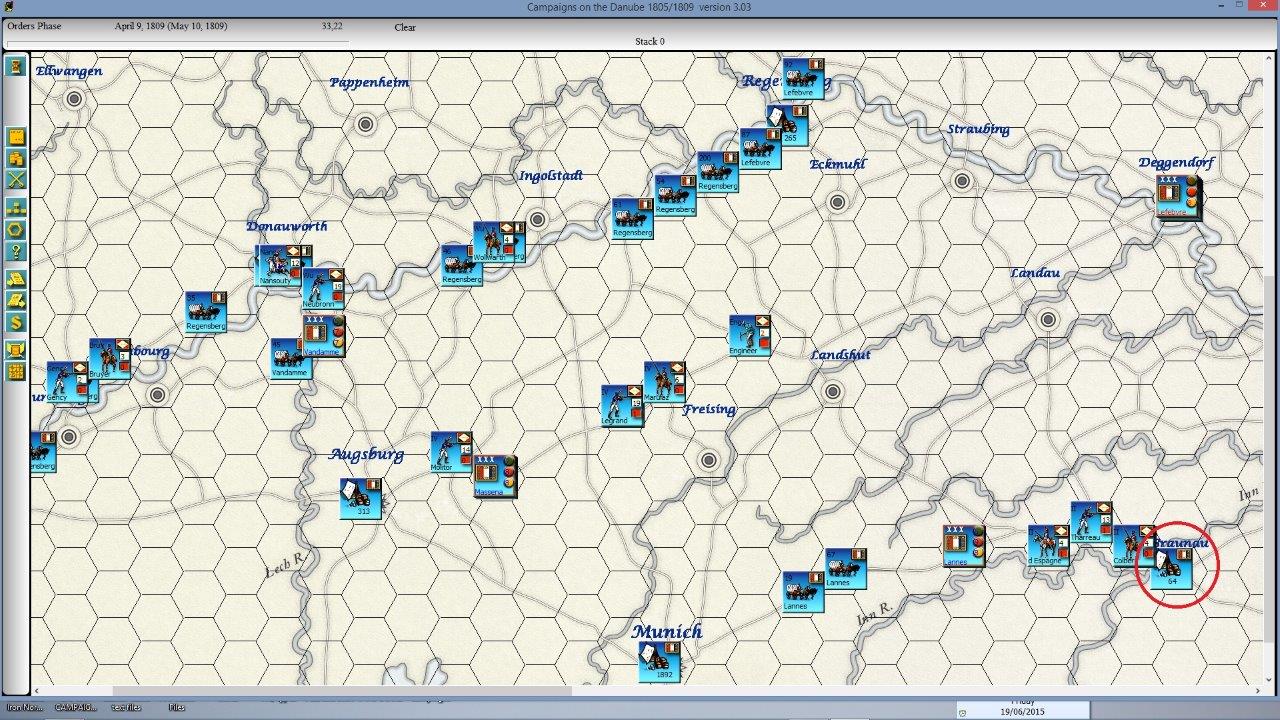Select the Massena corps headquarters counter

495,476
